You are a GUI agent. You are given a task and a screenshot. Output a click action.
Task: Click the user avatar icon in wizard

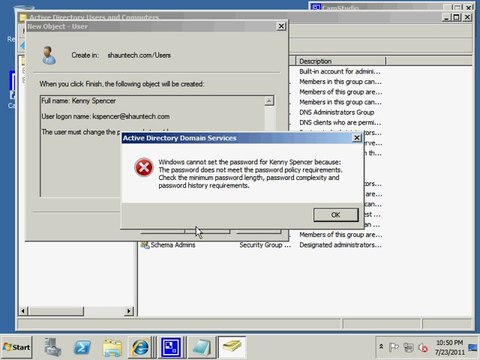coord(49,55)
